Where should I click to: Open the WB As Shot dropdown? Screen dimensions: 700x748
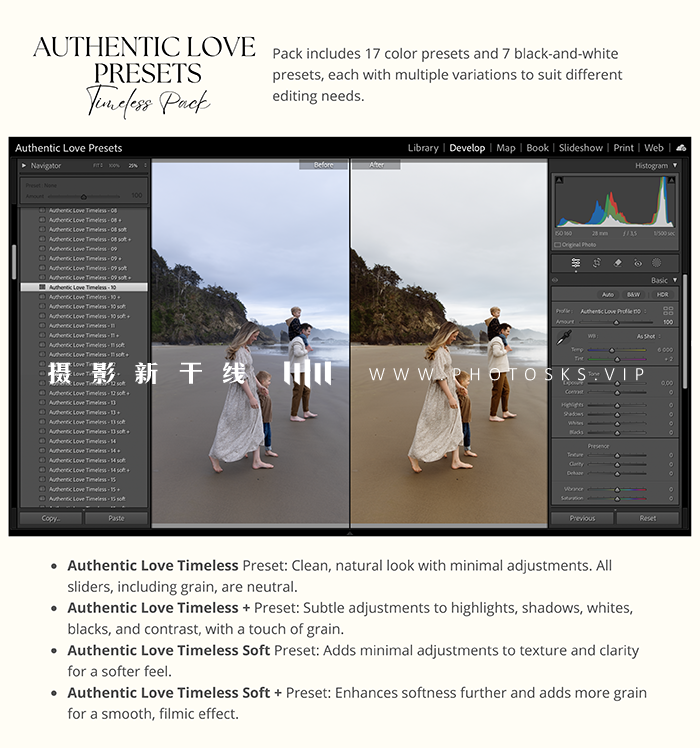648,336
